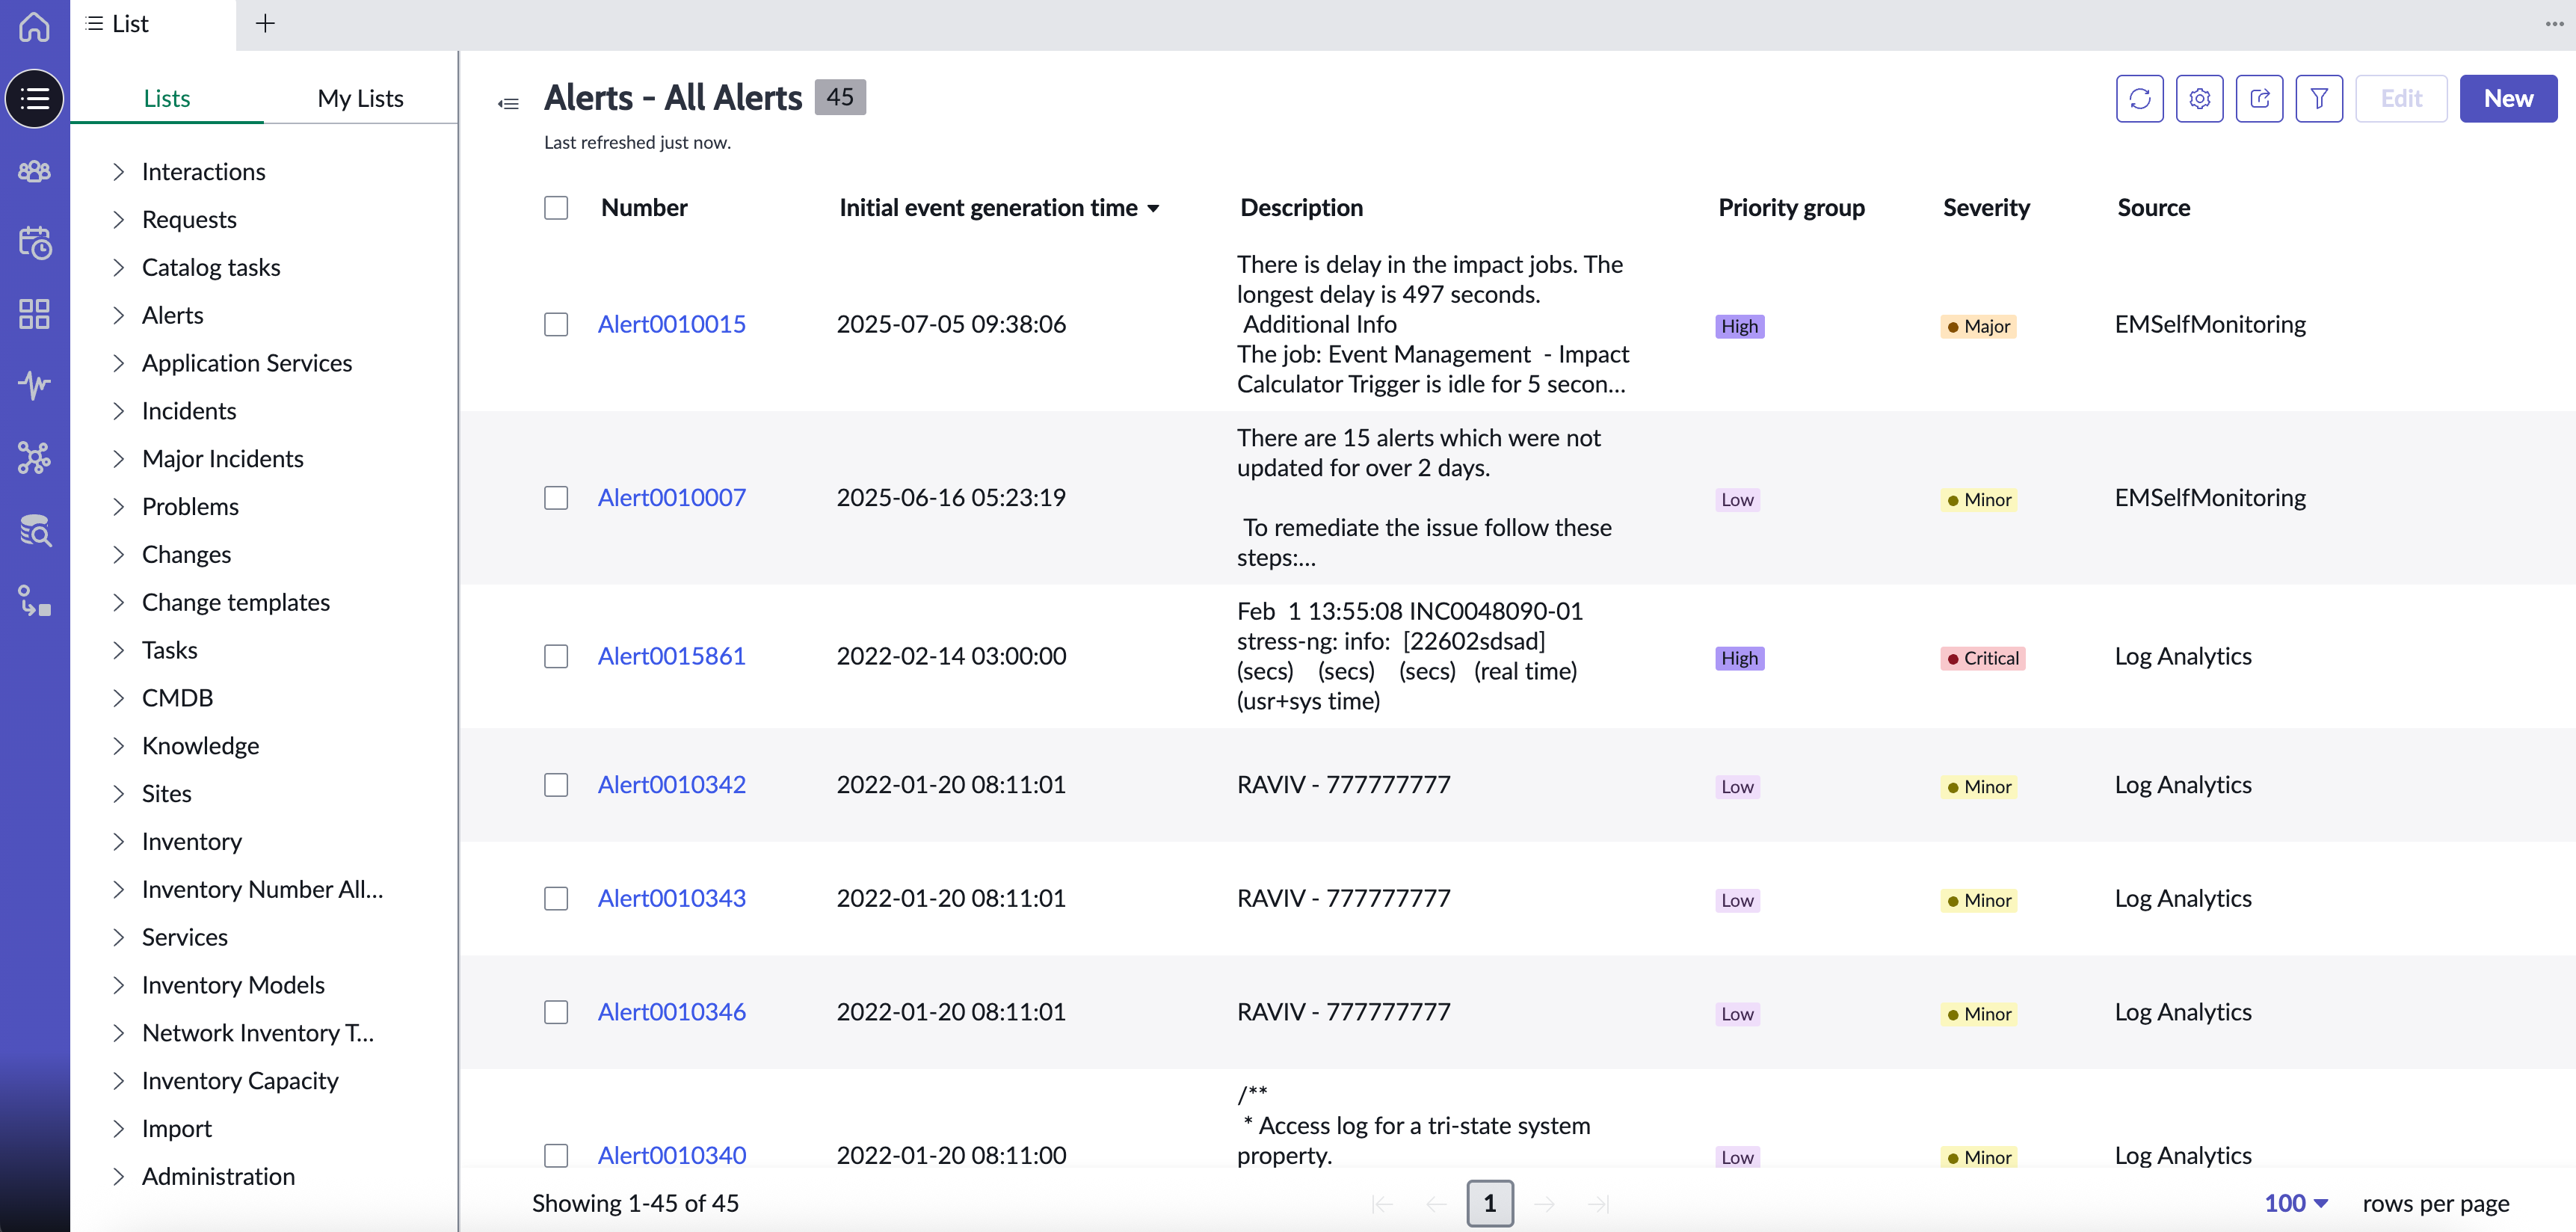Go to previous page arrow
The width and height of the screenshot is (2576, 1232).
tap(1436, 1203)
